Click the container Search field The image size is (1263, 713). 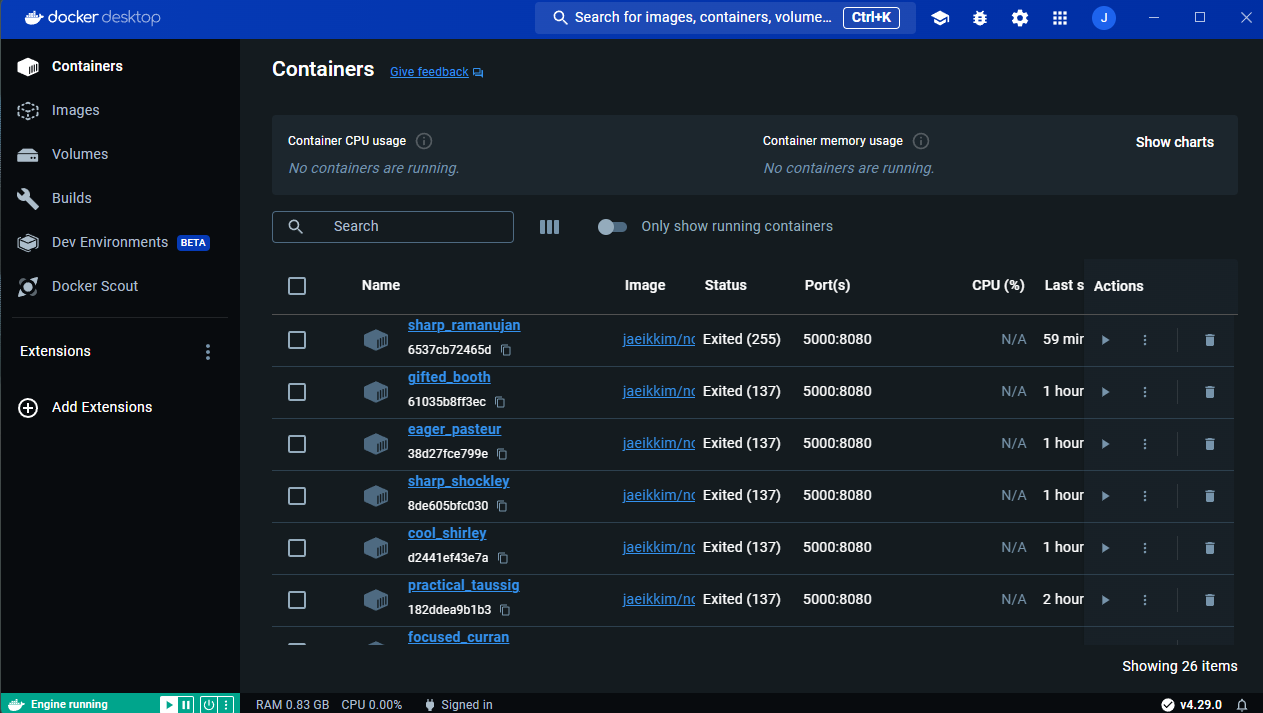pos(393,227)
